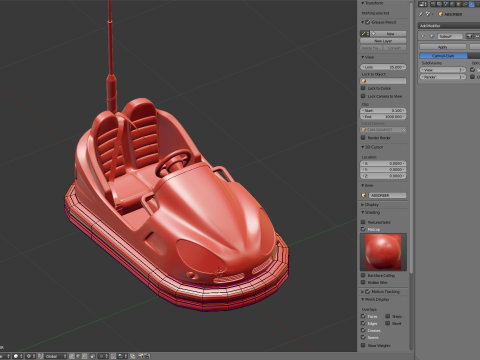Open the properties editor type selector

tap(423, 4)
